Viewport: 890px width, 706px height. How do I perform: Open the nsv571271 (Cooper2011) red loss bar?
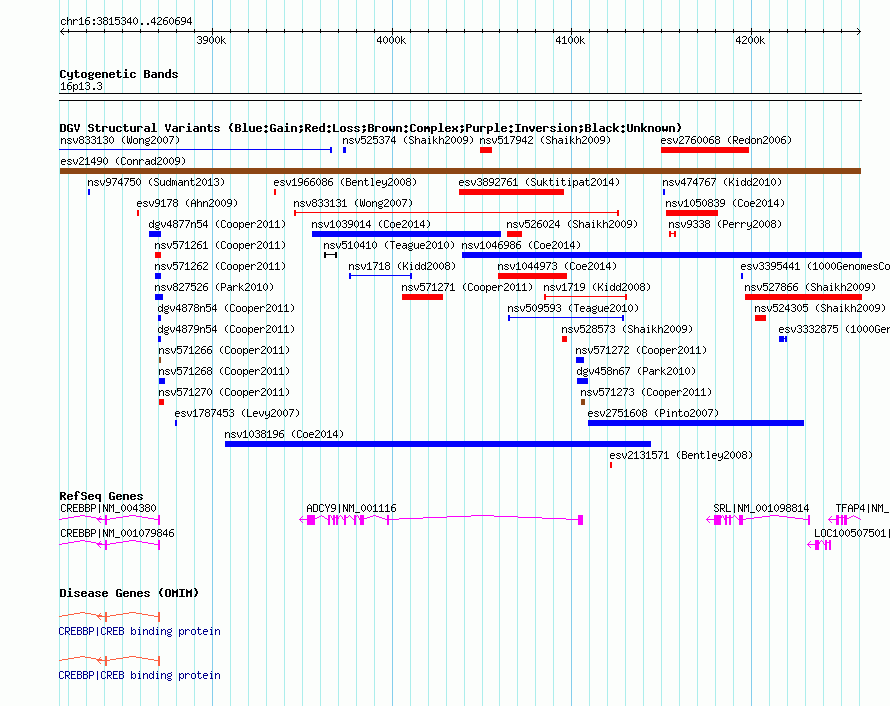coord(422,297)
